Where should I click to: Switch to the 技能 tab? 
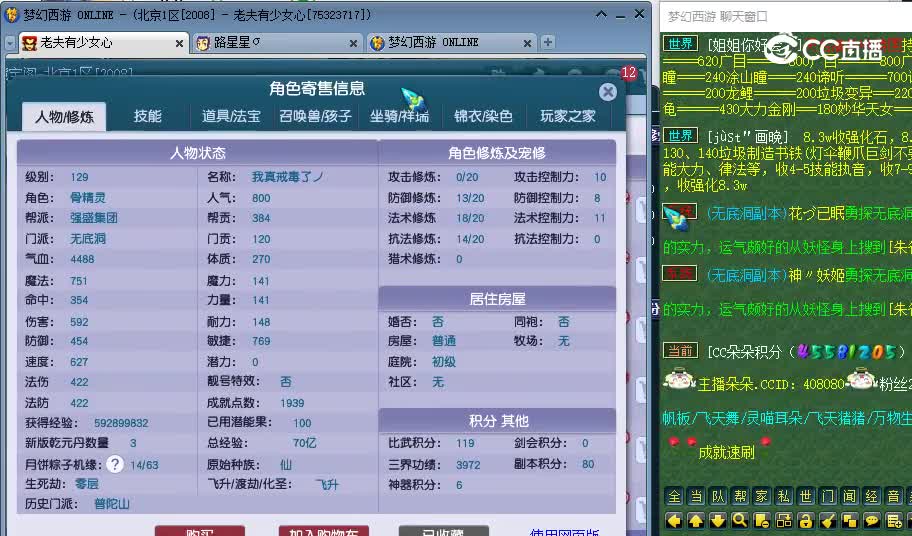point(148,116)
